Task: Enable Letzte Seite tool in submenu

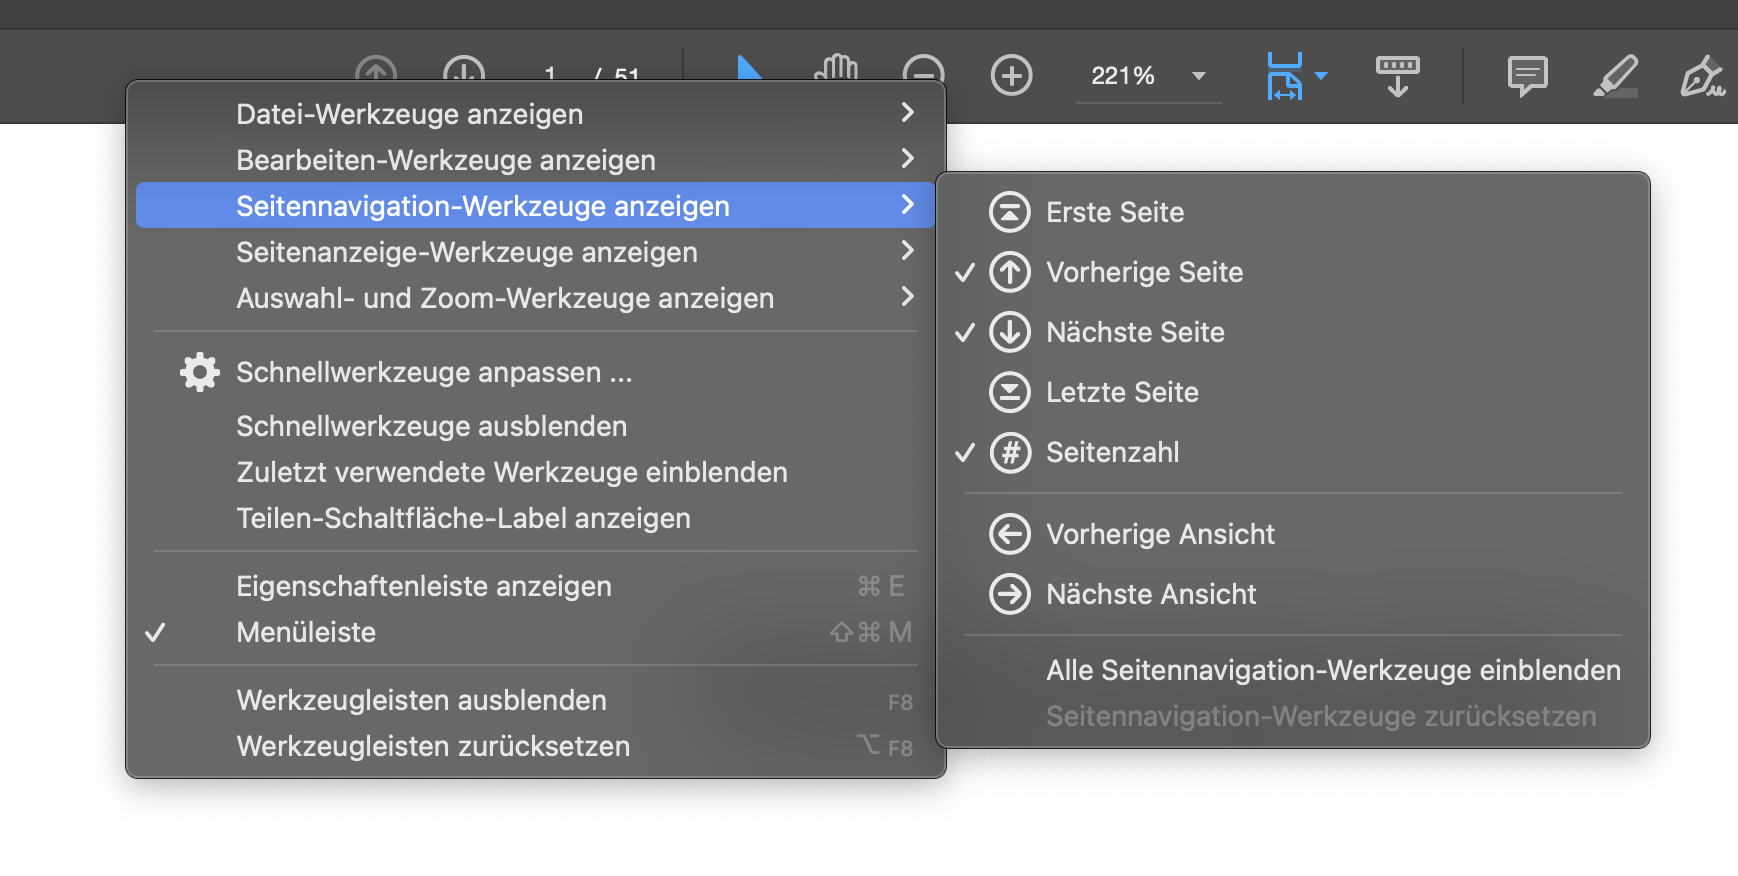Action: 1292,392
